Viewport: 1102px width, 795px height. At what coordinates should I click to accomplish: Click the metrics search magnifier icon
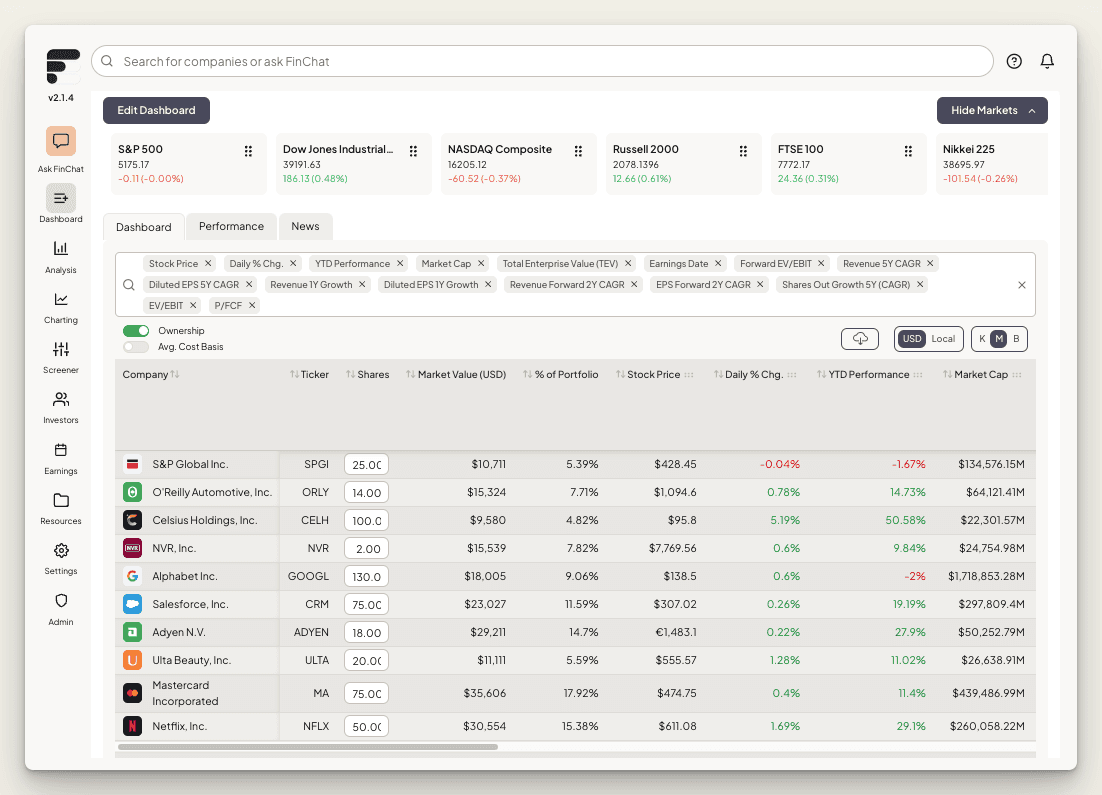129,285
